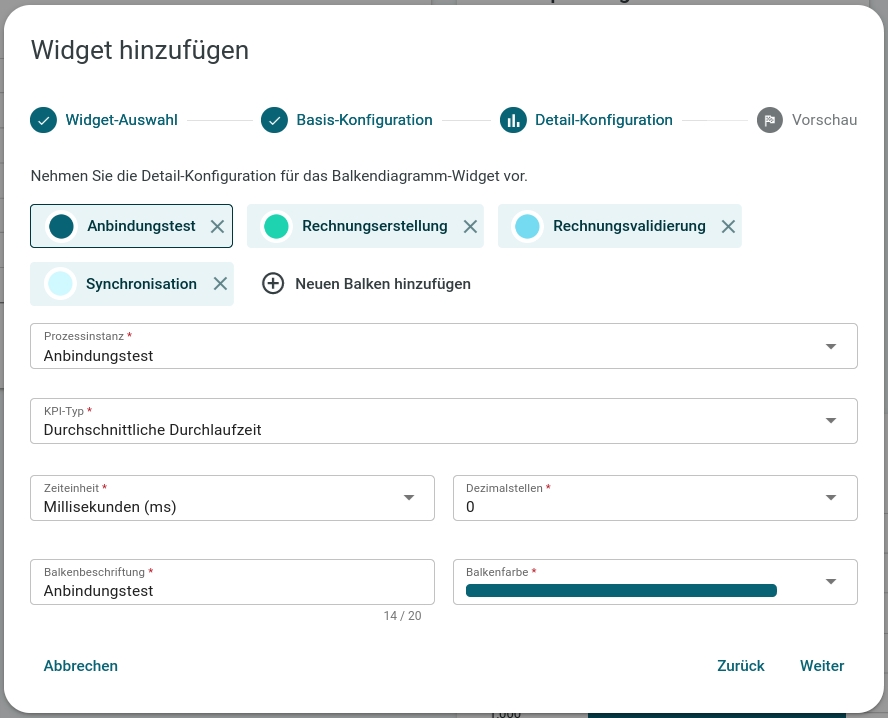The image size is (888, 718).
Task: Click the Balkendiagramm-Widget instruction text
Action: click(x=279, y=176)
